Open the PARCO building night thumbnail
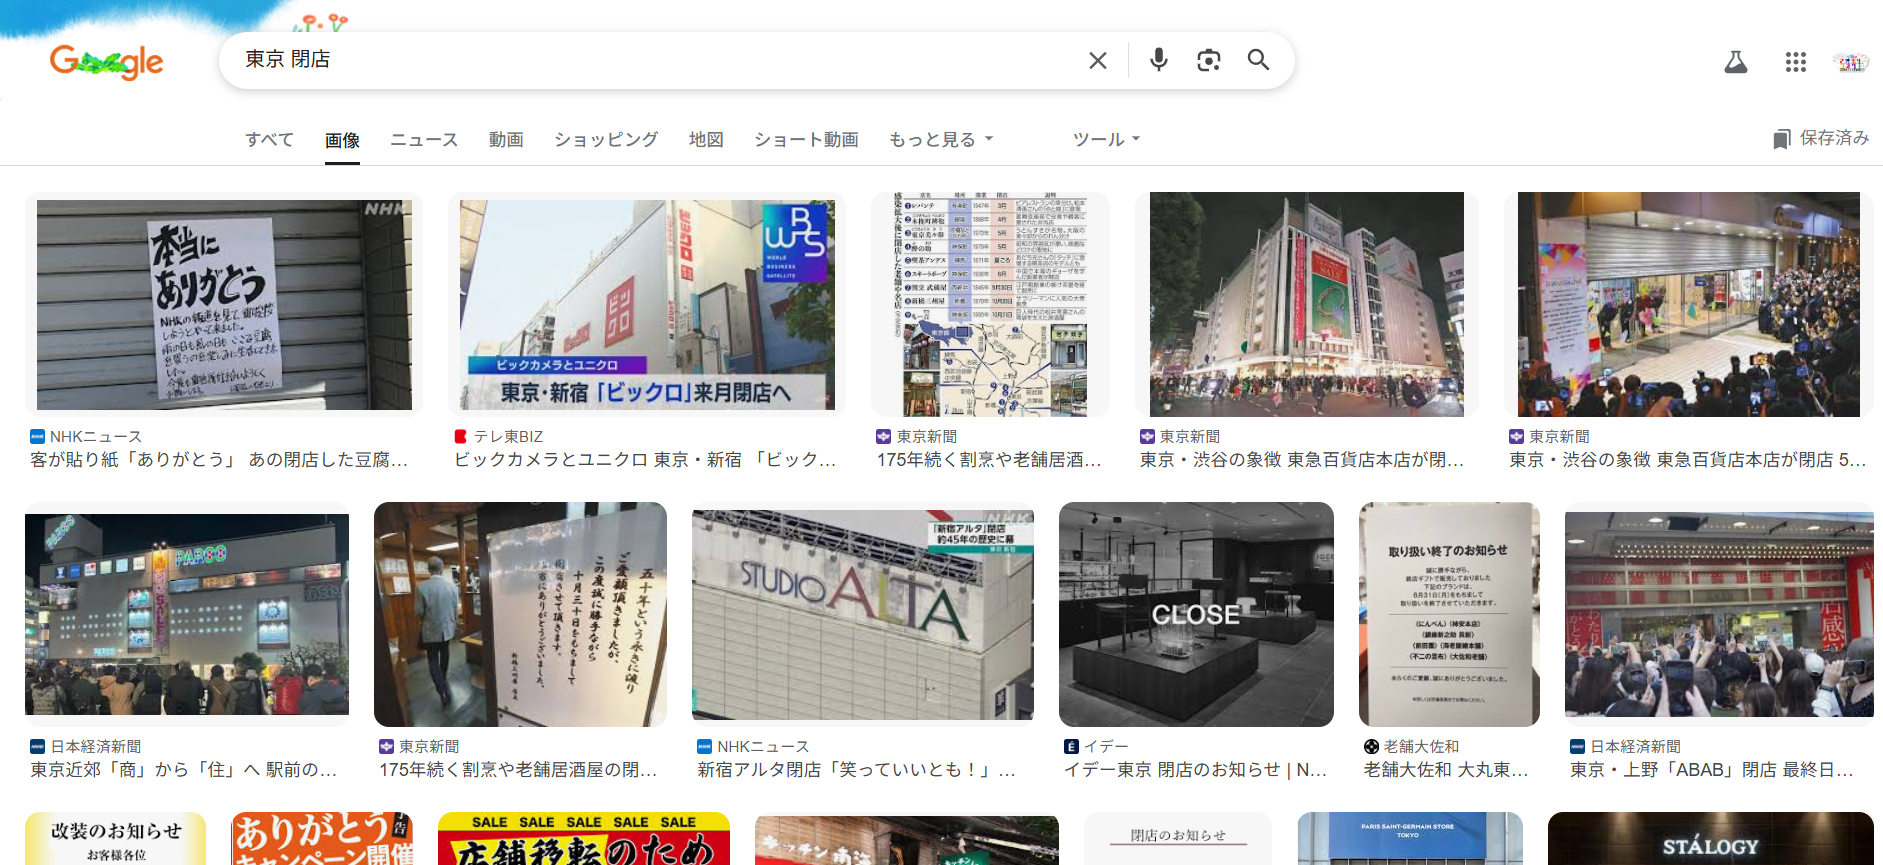The height and width of the screenshot is (865, 1883). click(x=187, y=614)
